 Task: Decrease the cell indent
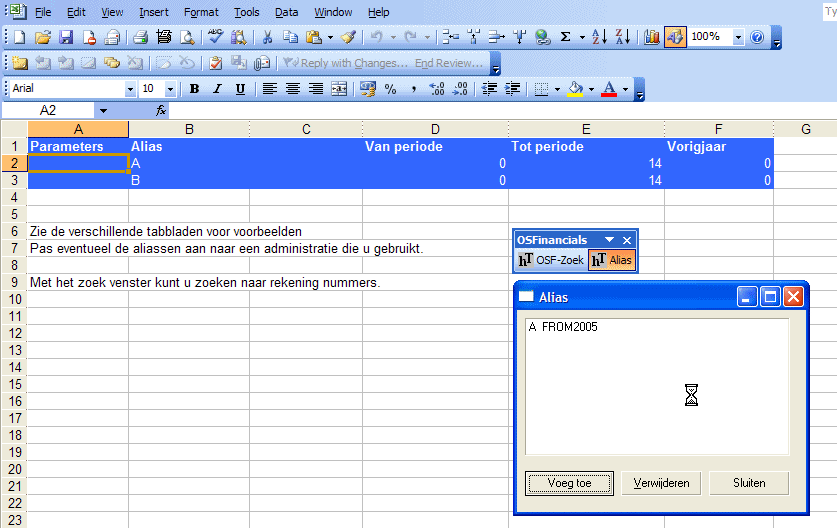pyautogui.click(x=489, y=89)
